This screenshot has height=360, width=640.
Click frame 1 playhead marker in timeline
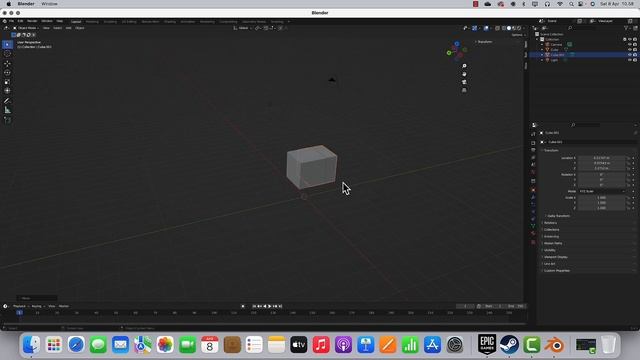[x=19, y=313]
